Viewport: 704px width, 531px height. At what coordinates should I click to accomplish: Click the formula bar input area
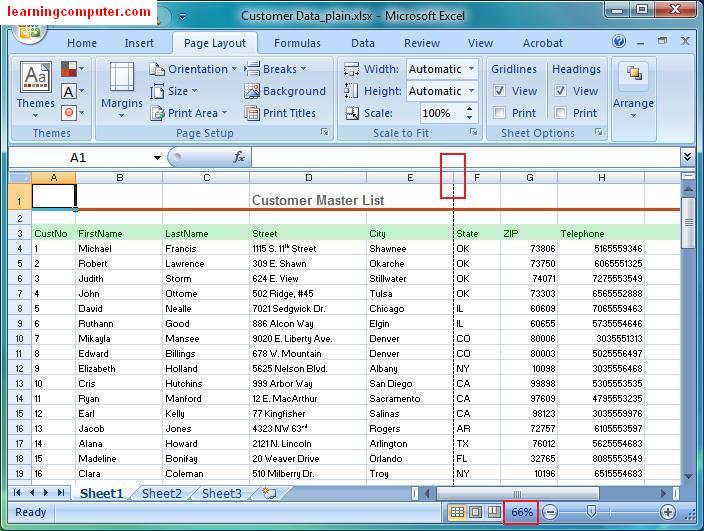click(x=466, y=157)
